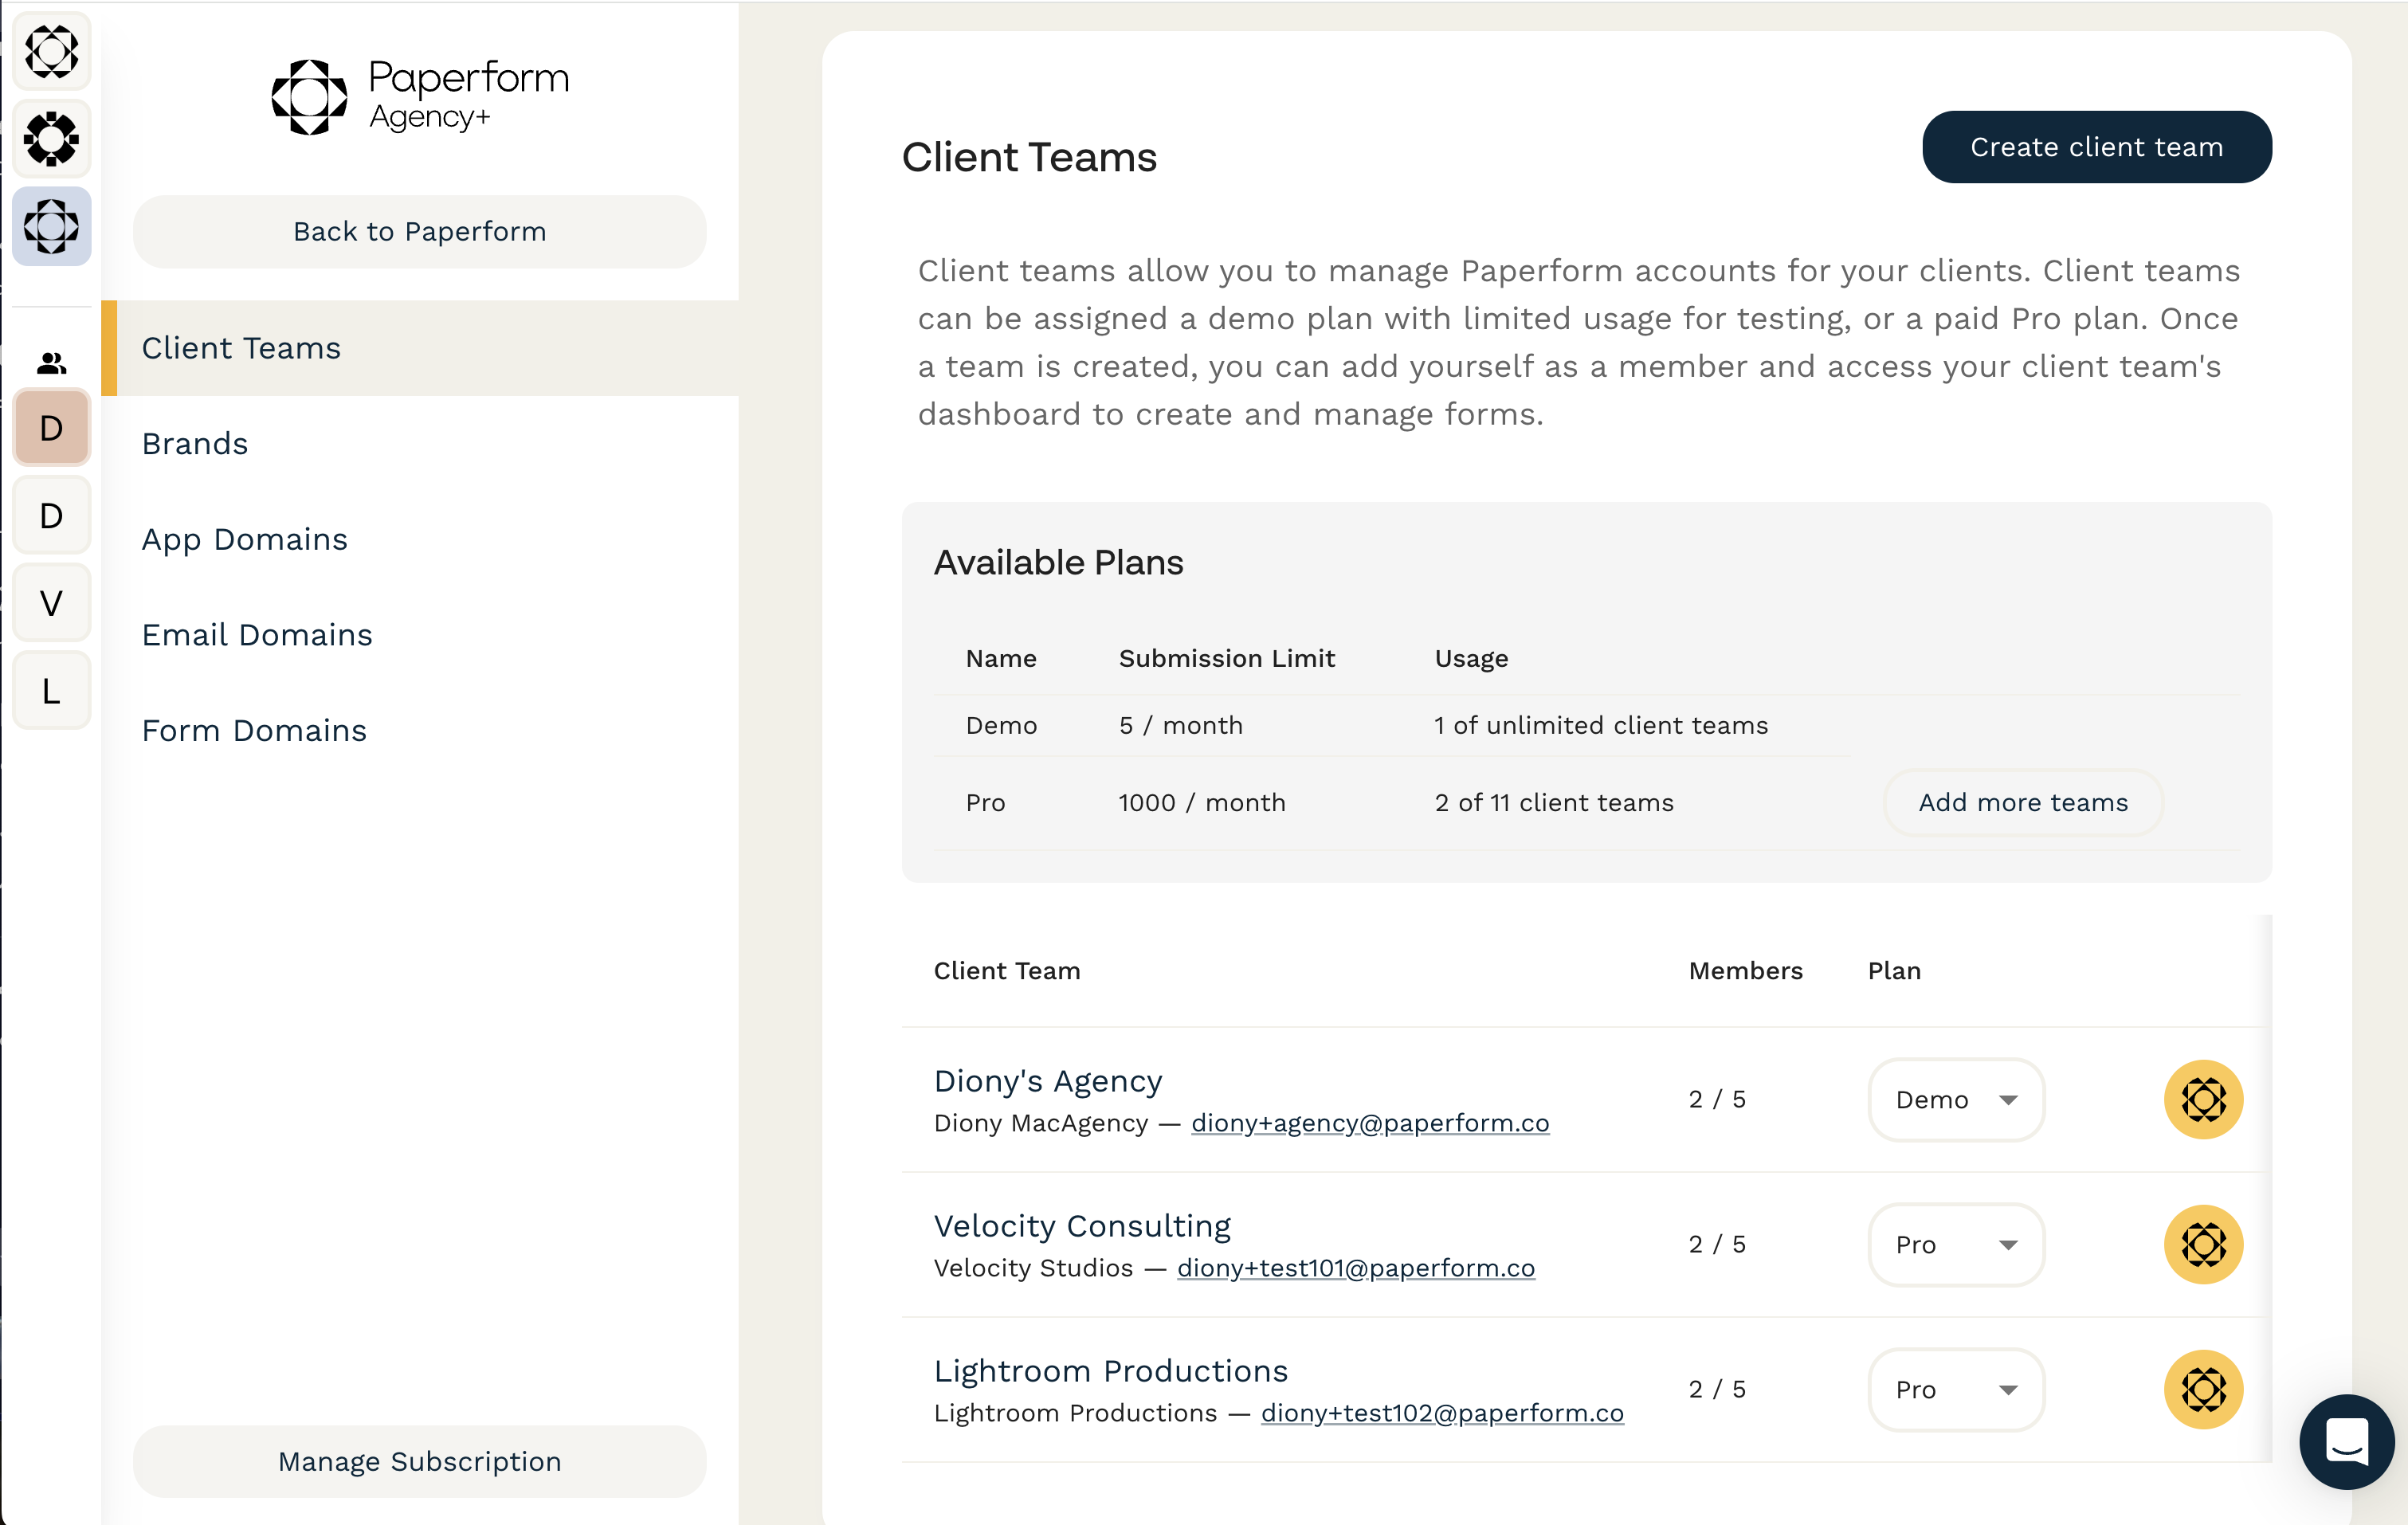Click the Create client team button
The image size is (2408, 1525).
(2096, 147)
